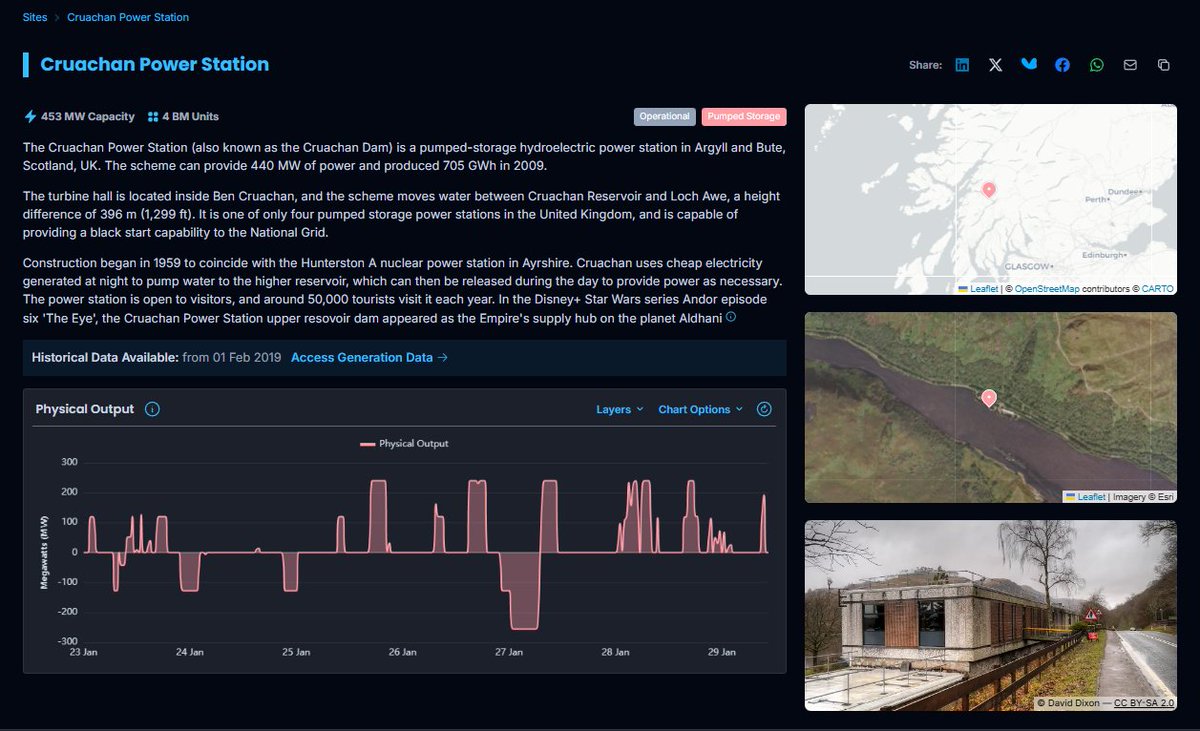Open power station building photo
This screenshot has width=1200, height=731.
click(991, 615)
